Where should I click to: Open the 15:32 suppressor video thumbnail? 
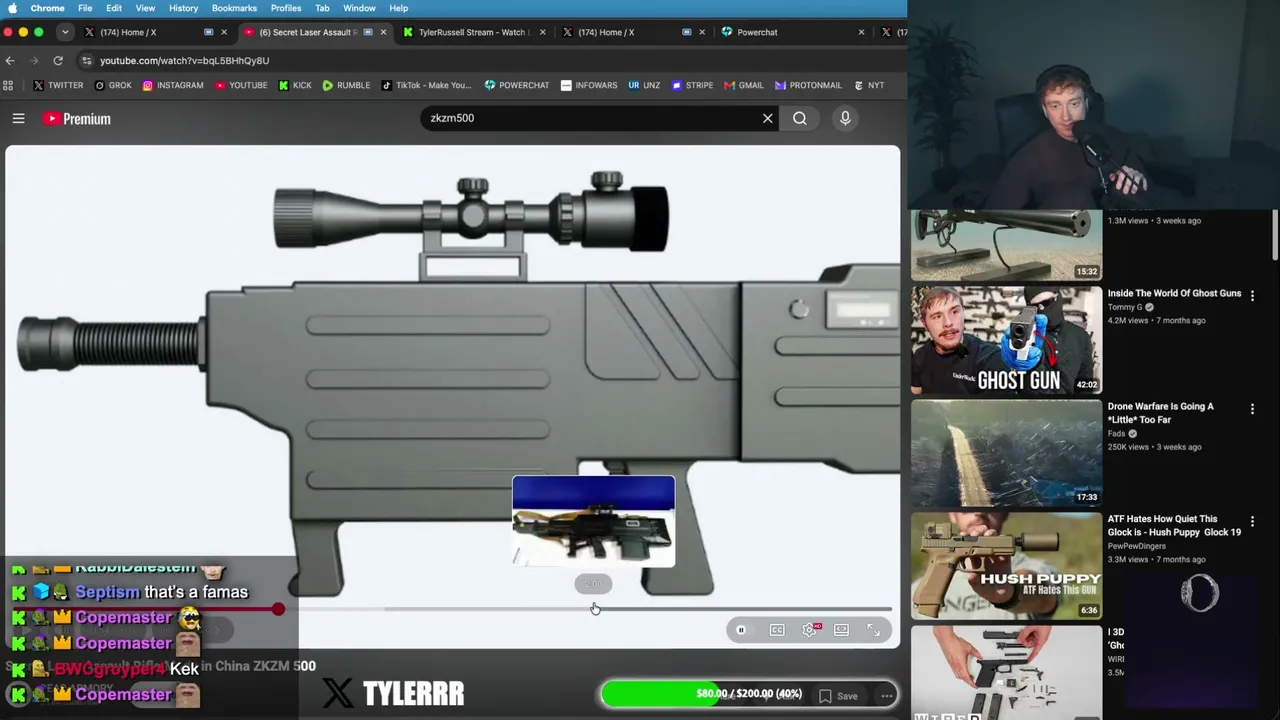1006,245
